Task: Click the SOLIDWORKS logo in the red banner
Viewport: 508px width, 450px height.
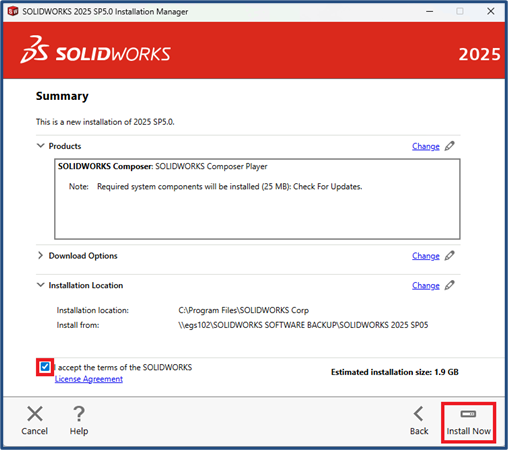Action: pyautogui.click(x=95, y=50)
